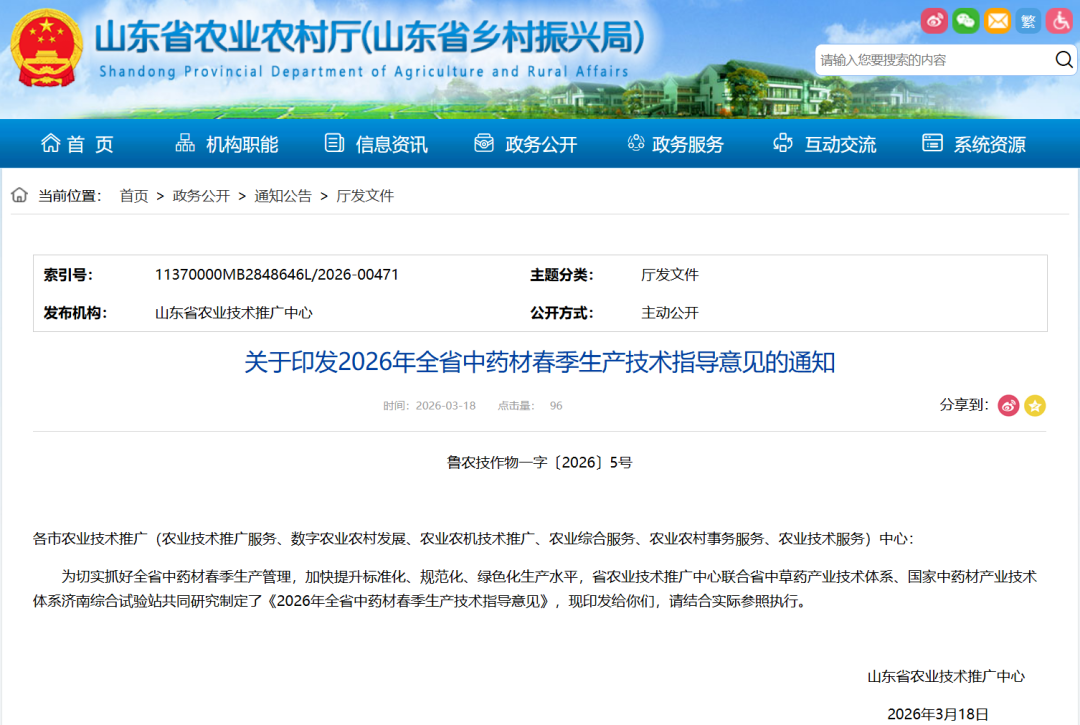Go to 厅发文件 in the breadcrumb

click(365, 196)
